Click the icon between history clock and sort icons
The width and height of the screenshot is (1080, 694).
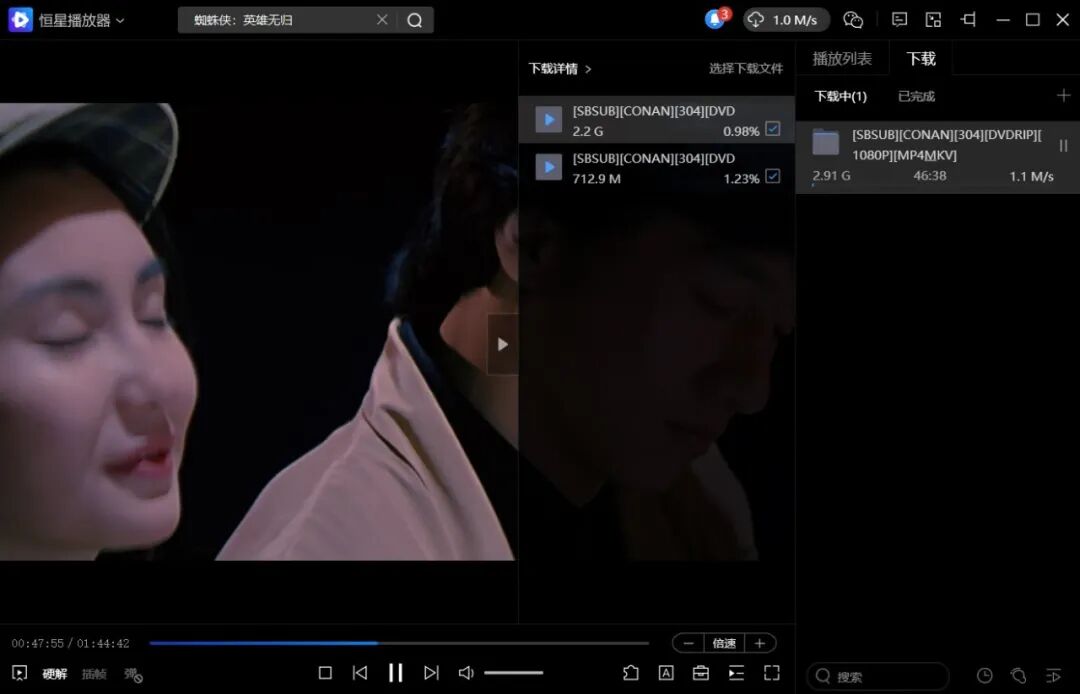[1019, 675]
